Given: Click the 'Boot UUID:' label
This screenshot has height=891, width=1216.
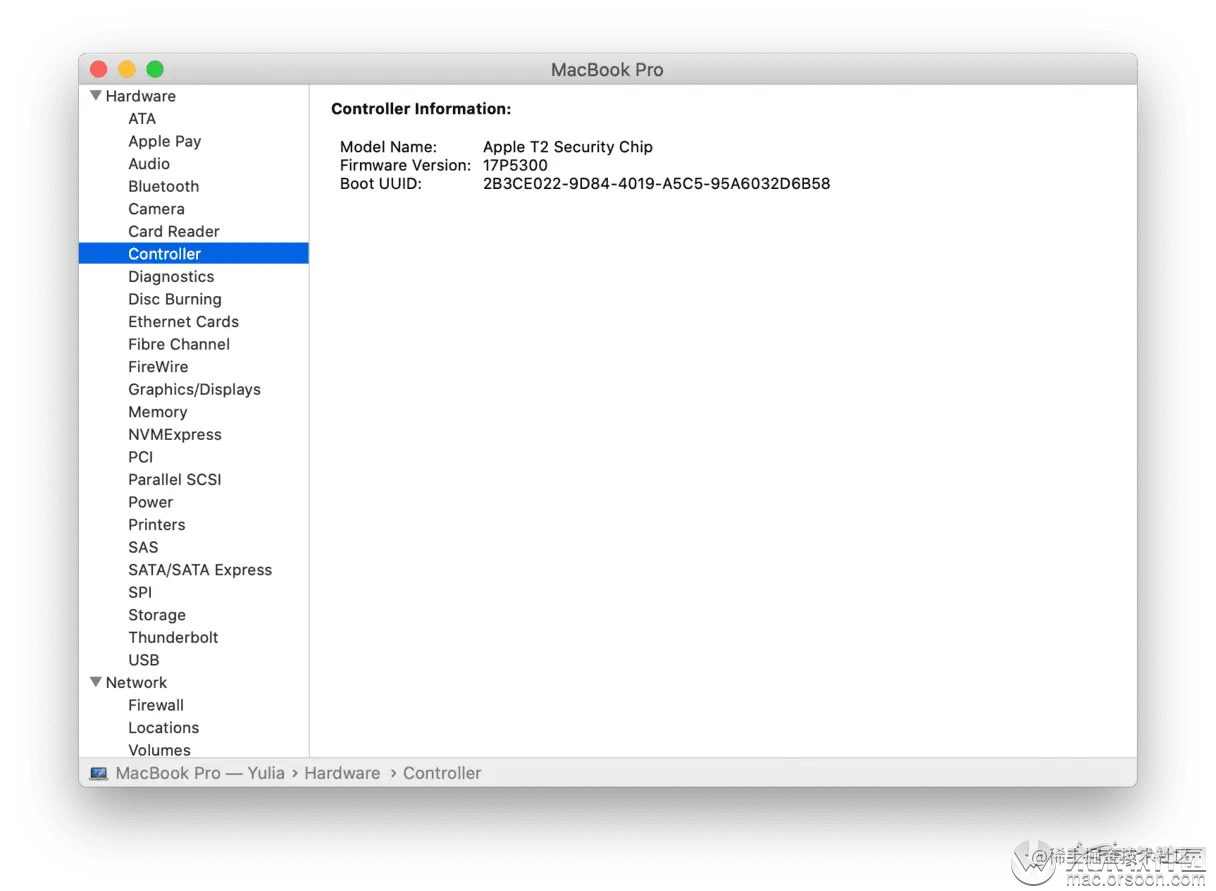Looking at the screenshot, I should (x=380, y=184).
